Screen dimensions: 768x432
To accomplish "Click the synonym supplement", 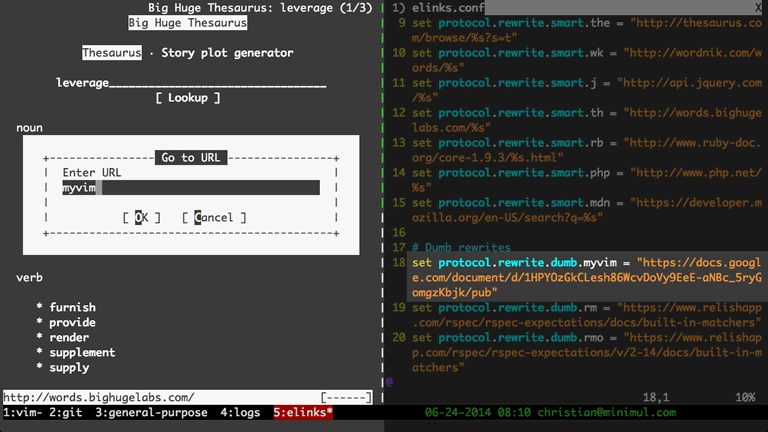I will pyautogui.click(x=82, y=352).
